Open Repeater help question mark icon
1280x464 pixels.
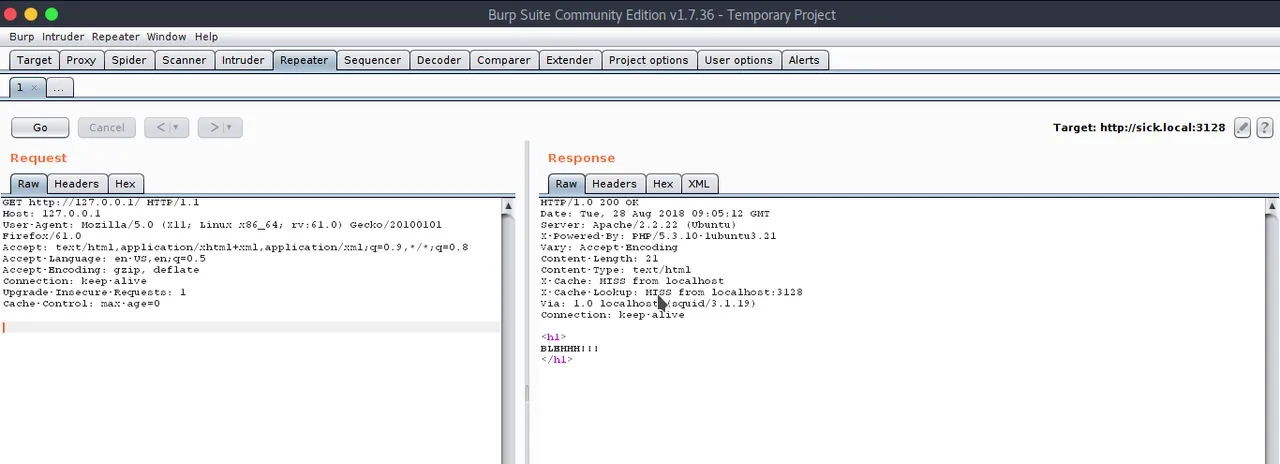[1264, 127]
